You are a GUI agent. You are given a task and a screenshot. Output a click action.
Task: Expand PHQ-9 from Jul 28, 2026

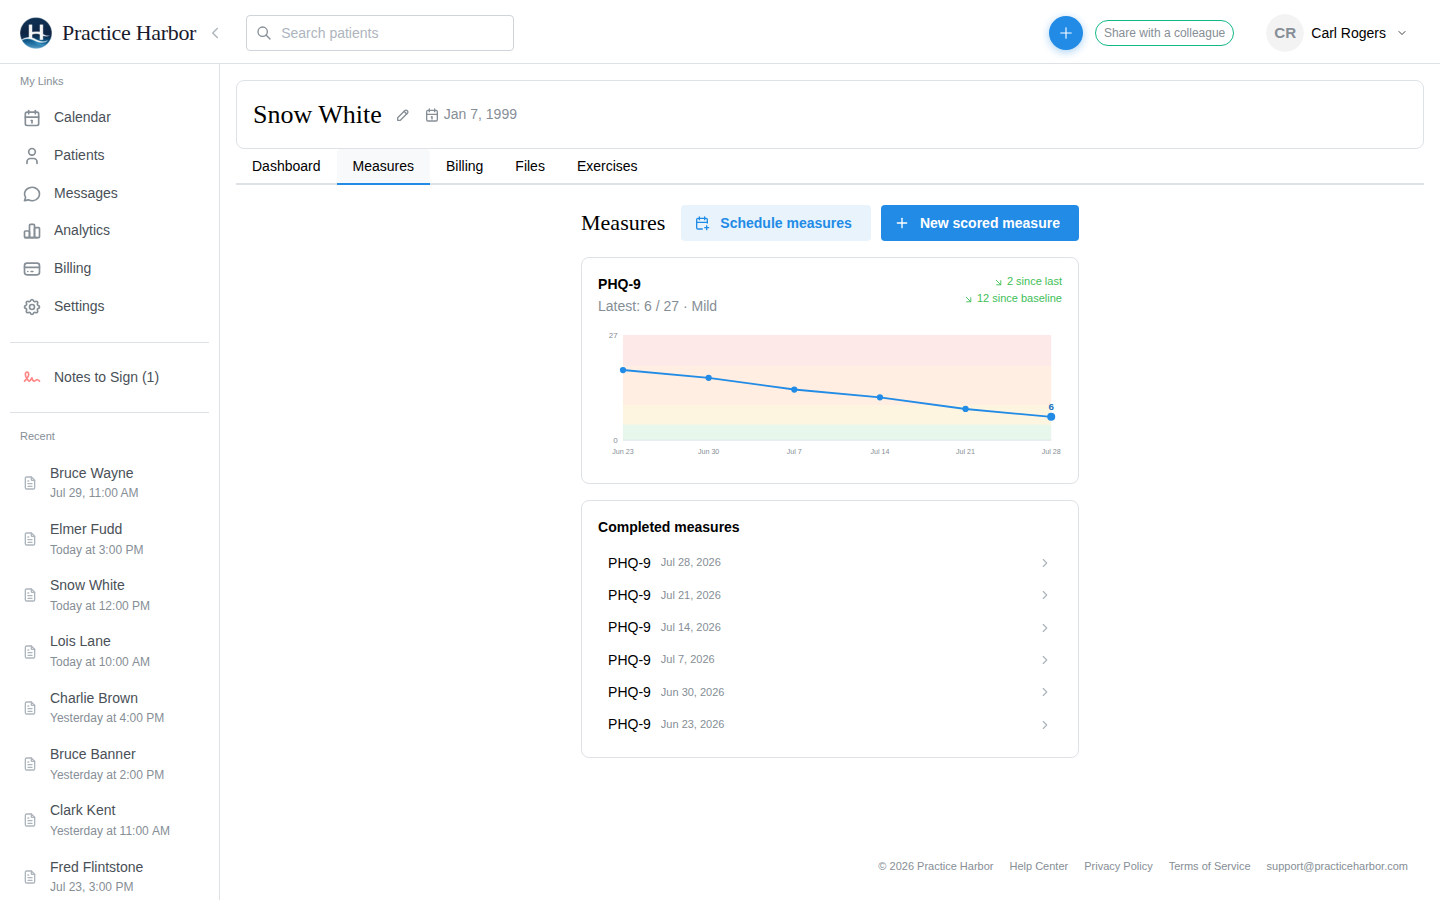pyautogui.click(x=829, y=563)
